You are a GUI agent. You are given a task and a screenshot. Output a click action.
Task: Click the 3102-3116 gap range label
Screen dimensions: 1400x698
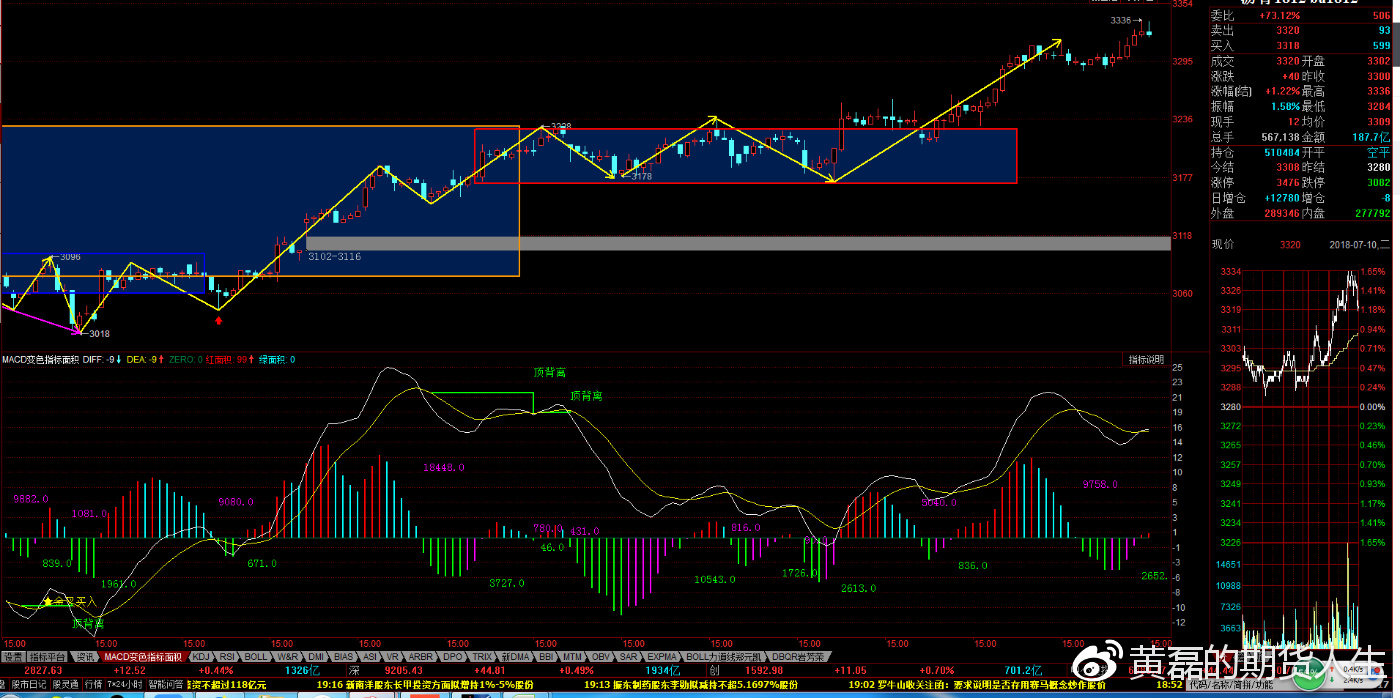[334, 257]
